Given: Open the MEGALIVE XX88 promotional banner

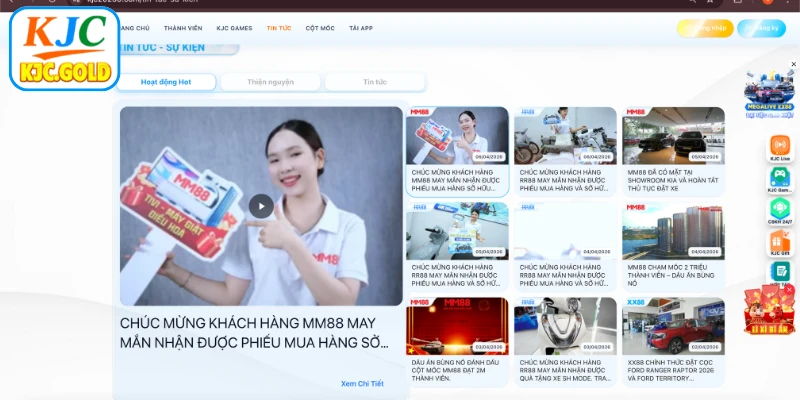Looking at the screenshot, I should click(769, 93).
